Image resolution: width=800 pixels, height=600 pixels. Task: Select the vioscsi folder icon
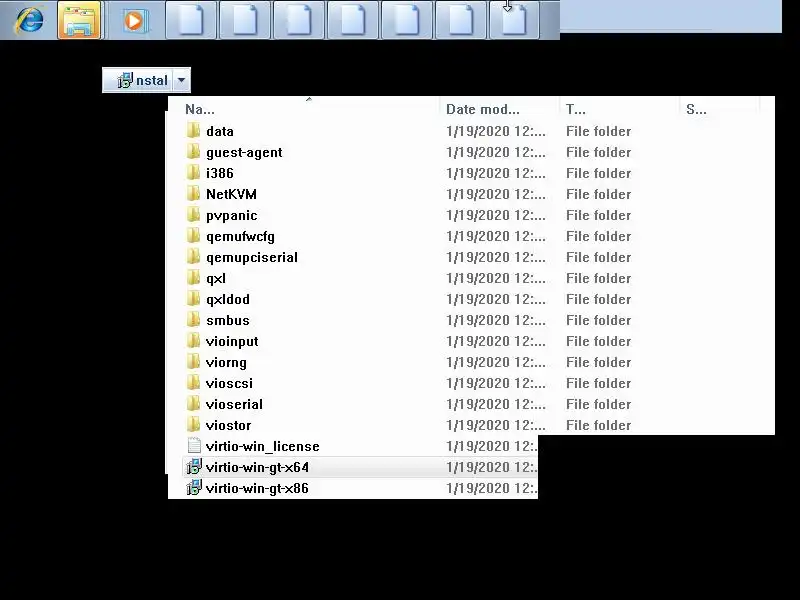[193, 383]
